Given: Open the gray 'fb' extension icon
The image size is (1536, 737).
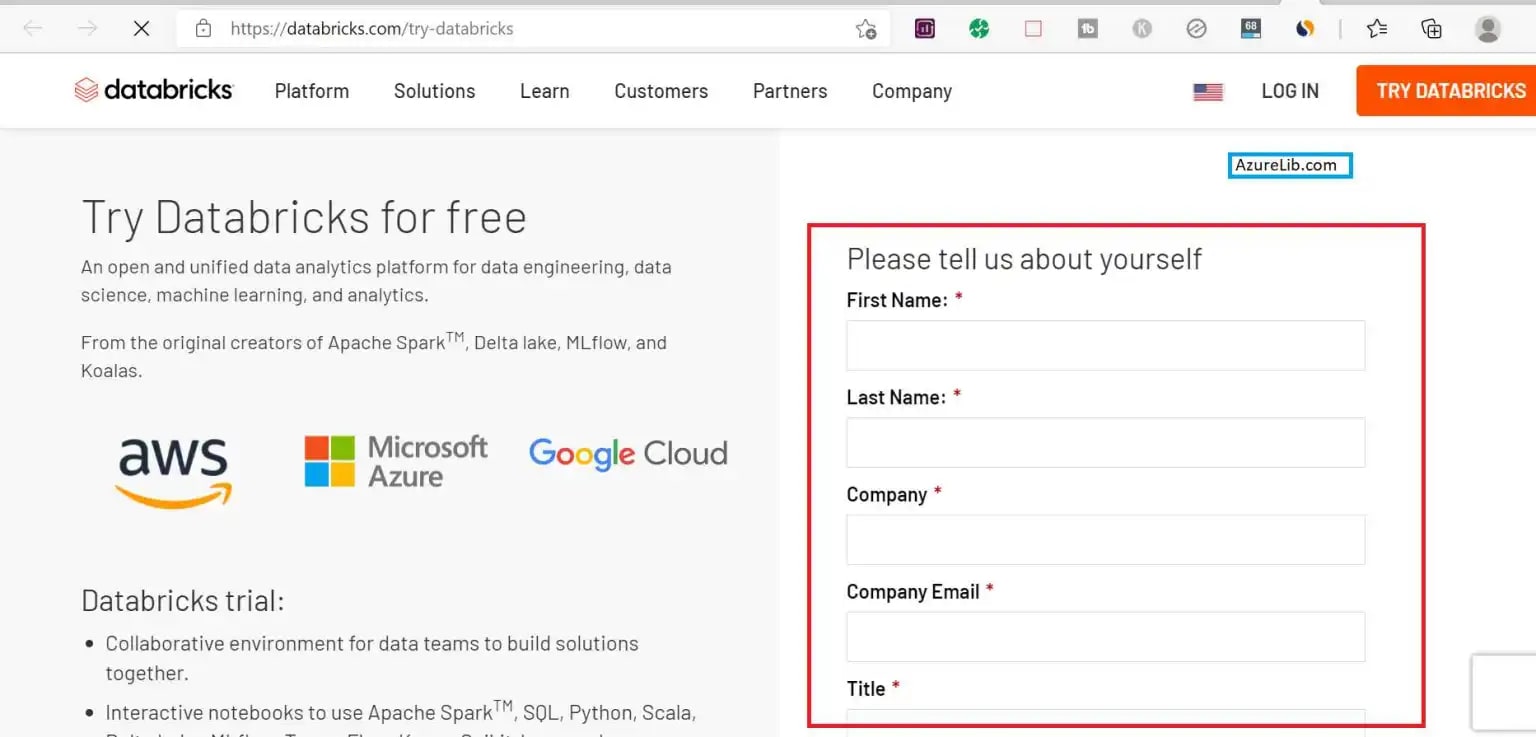Looking at the screenshot, I should coord(1088,29).
